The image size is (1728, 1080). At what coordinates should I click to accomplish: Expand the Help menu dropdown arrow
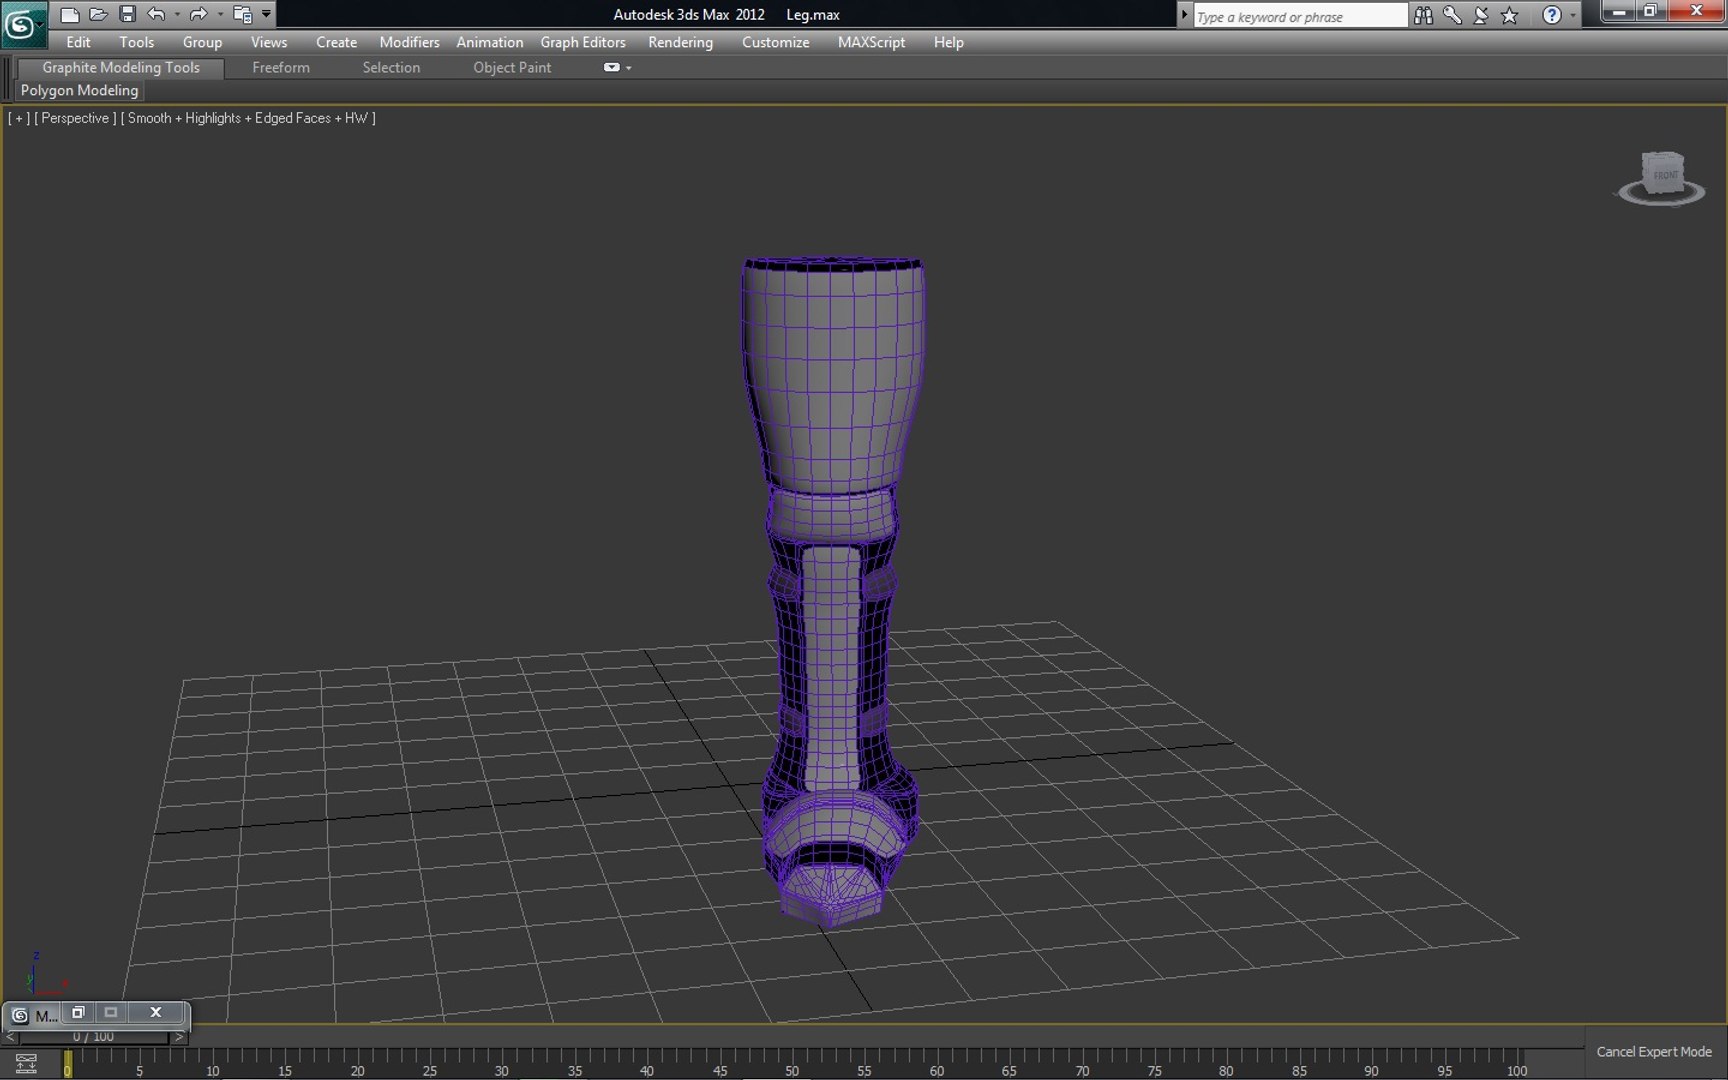coord(1573,15)
